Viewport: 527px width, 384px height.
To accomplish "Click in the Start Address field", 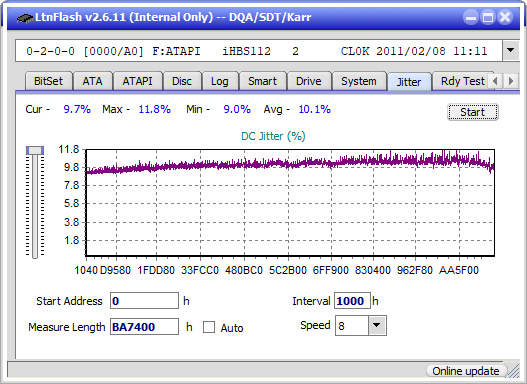I will tap(144, 301).
